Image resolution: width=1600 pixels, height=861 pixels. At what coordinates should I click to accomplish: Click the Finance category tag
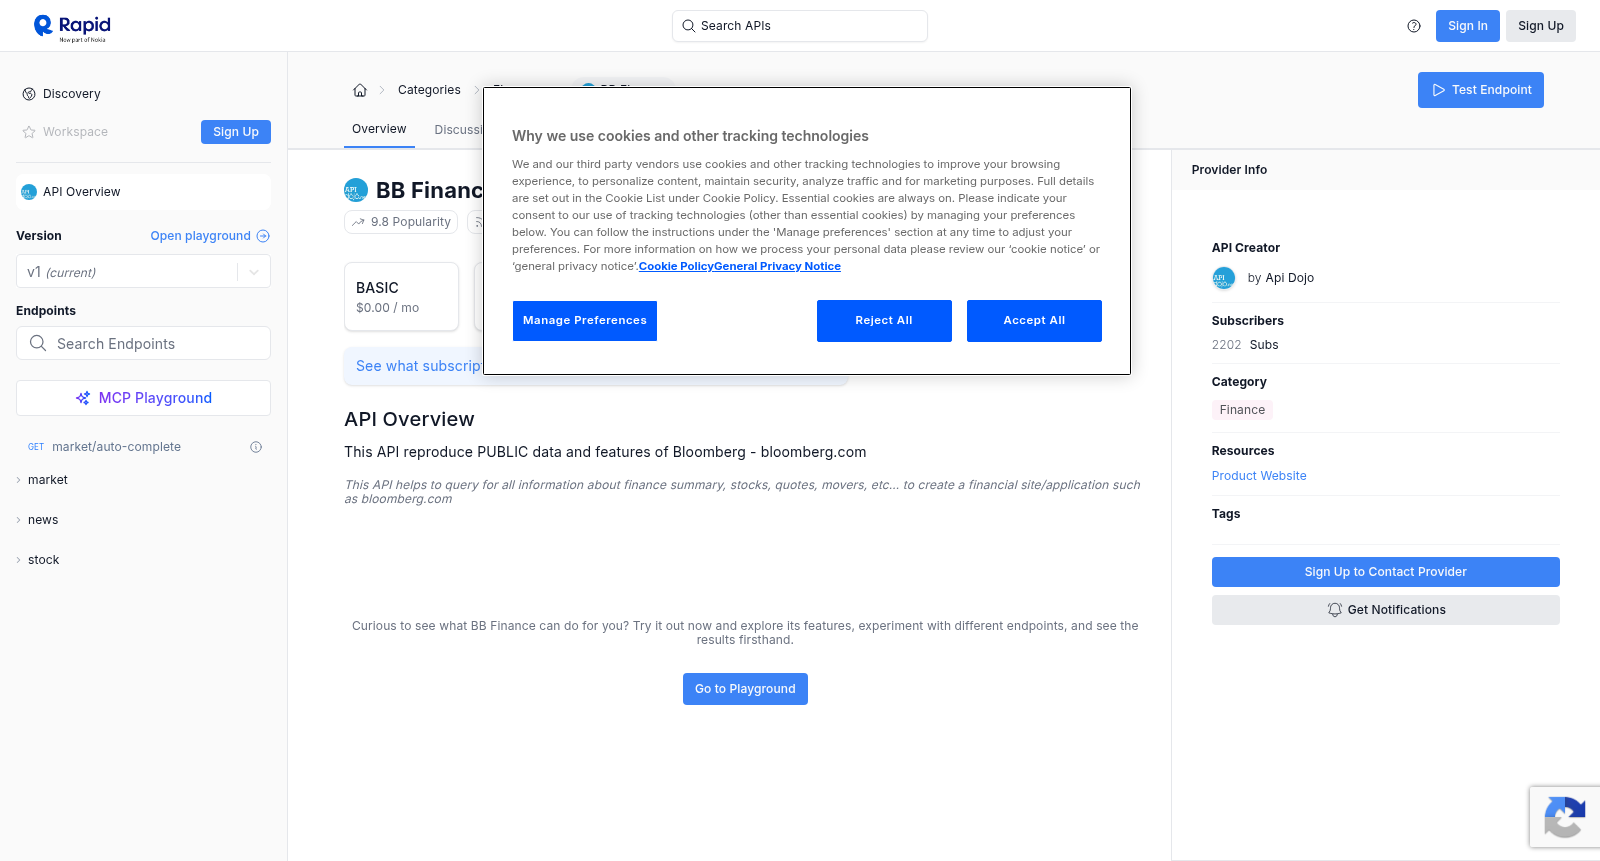(x=1242, y=410)
